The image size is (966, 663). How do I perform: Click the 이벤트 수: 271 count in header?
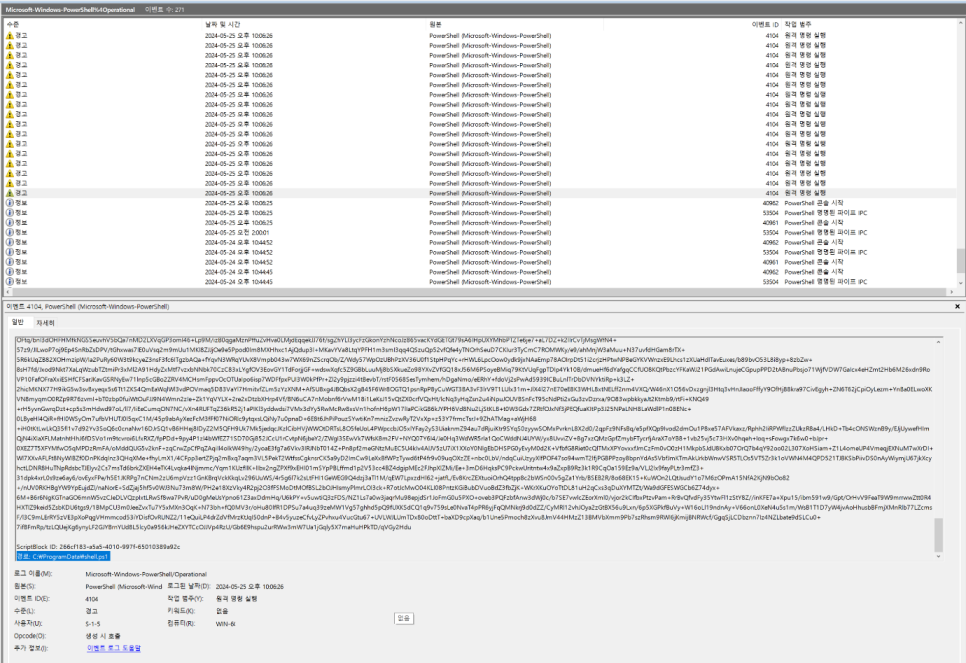(164, 9)
